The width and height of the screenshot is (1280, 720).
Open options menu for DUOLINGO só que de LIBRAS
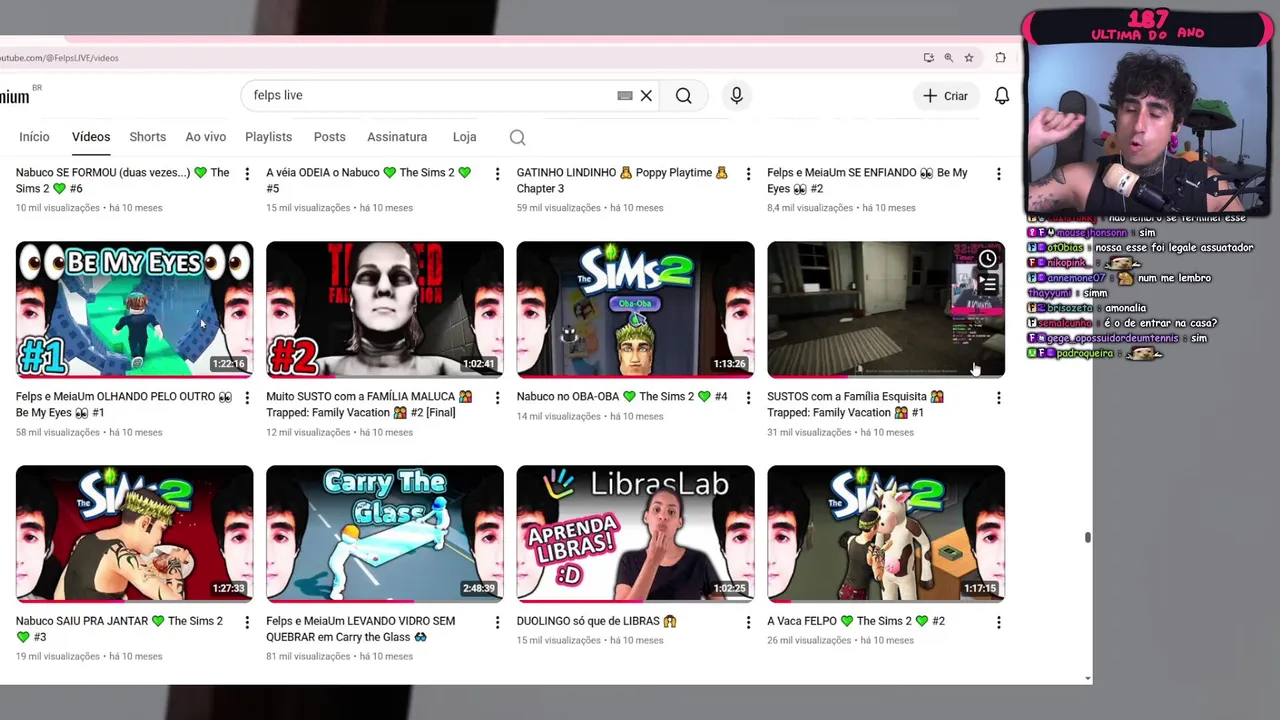tap(748, 622)
